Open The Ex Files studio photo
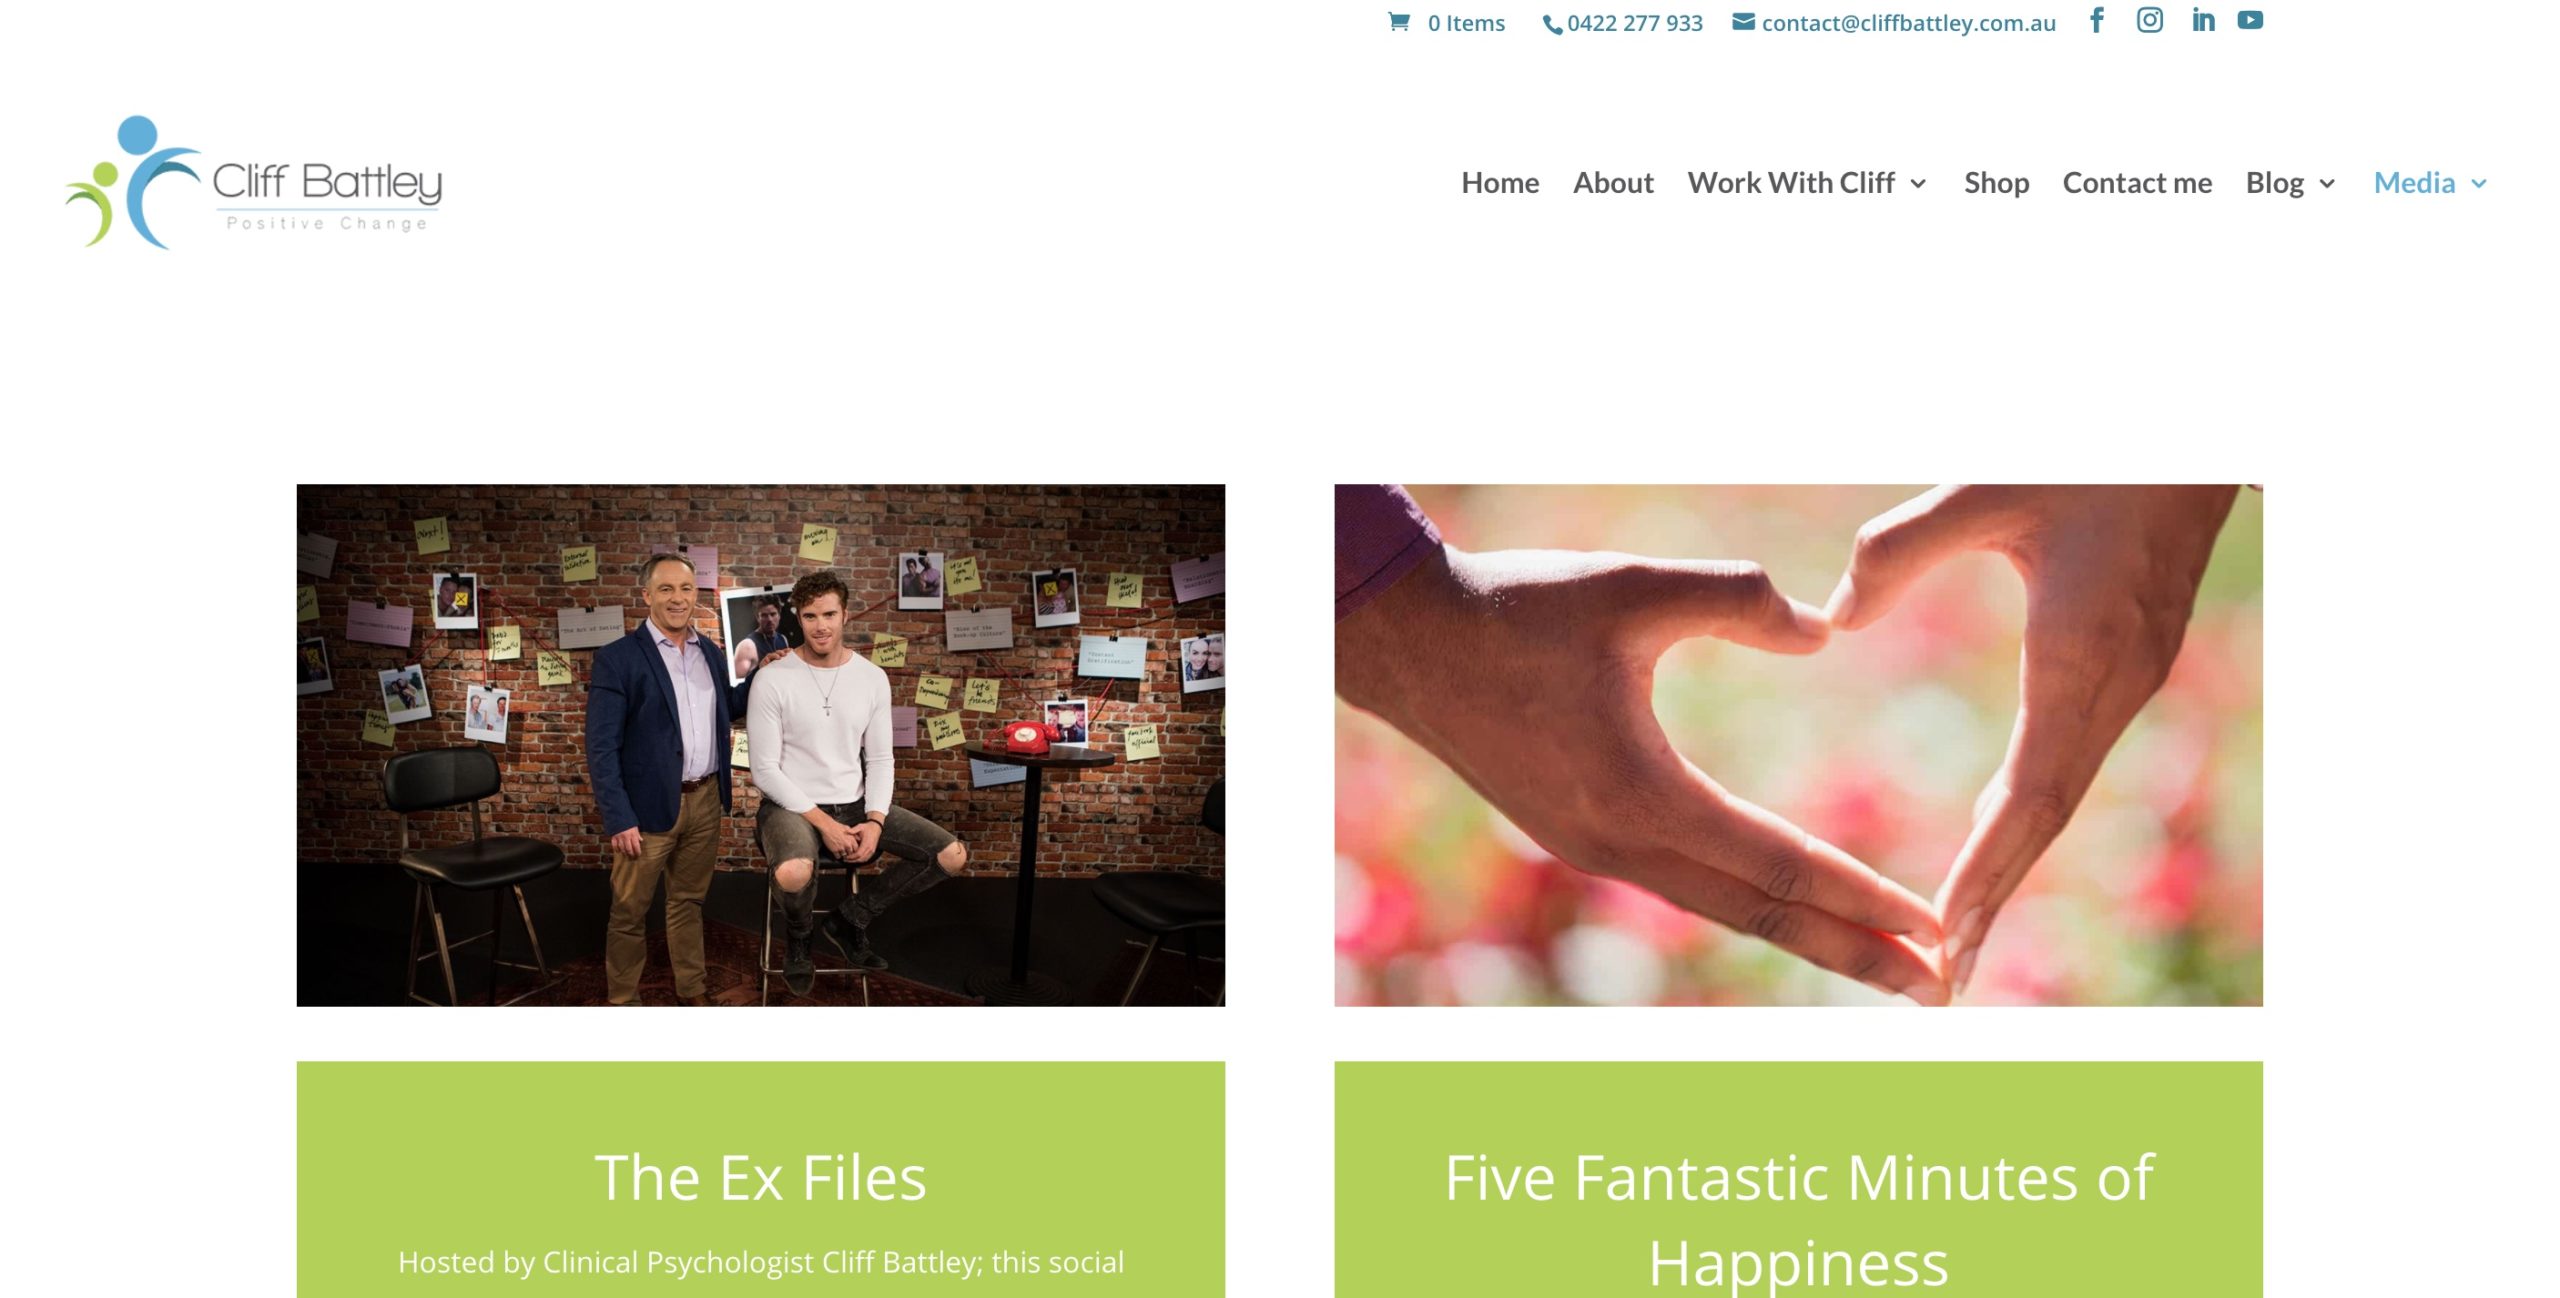The image size is (2560, 1298). point(760,745)
